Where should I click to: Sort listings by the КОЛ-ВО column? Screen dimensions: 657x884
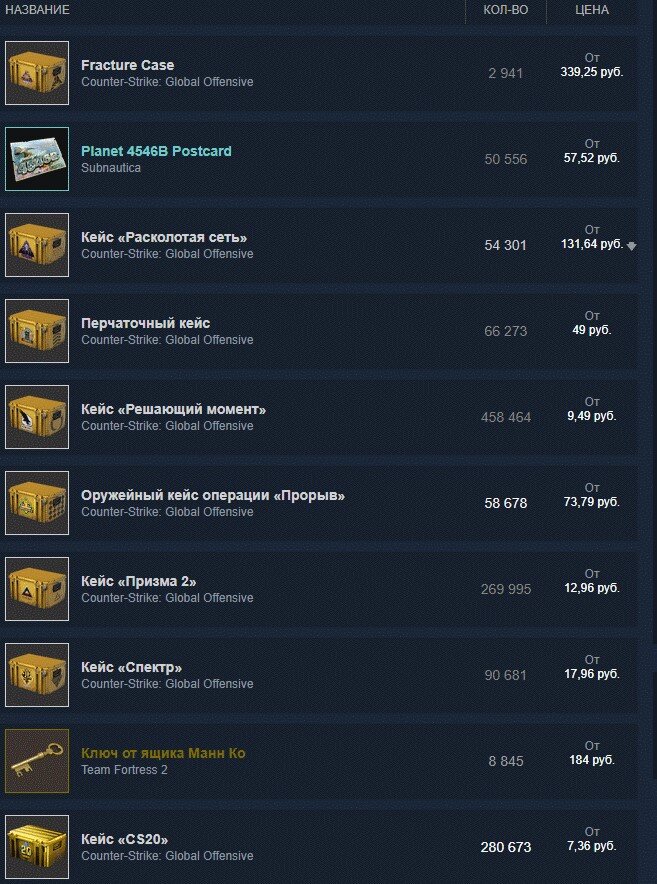[x=506, y=10]
